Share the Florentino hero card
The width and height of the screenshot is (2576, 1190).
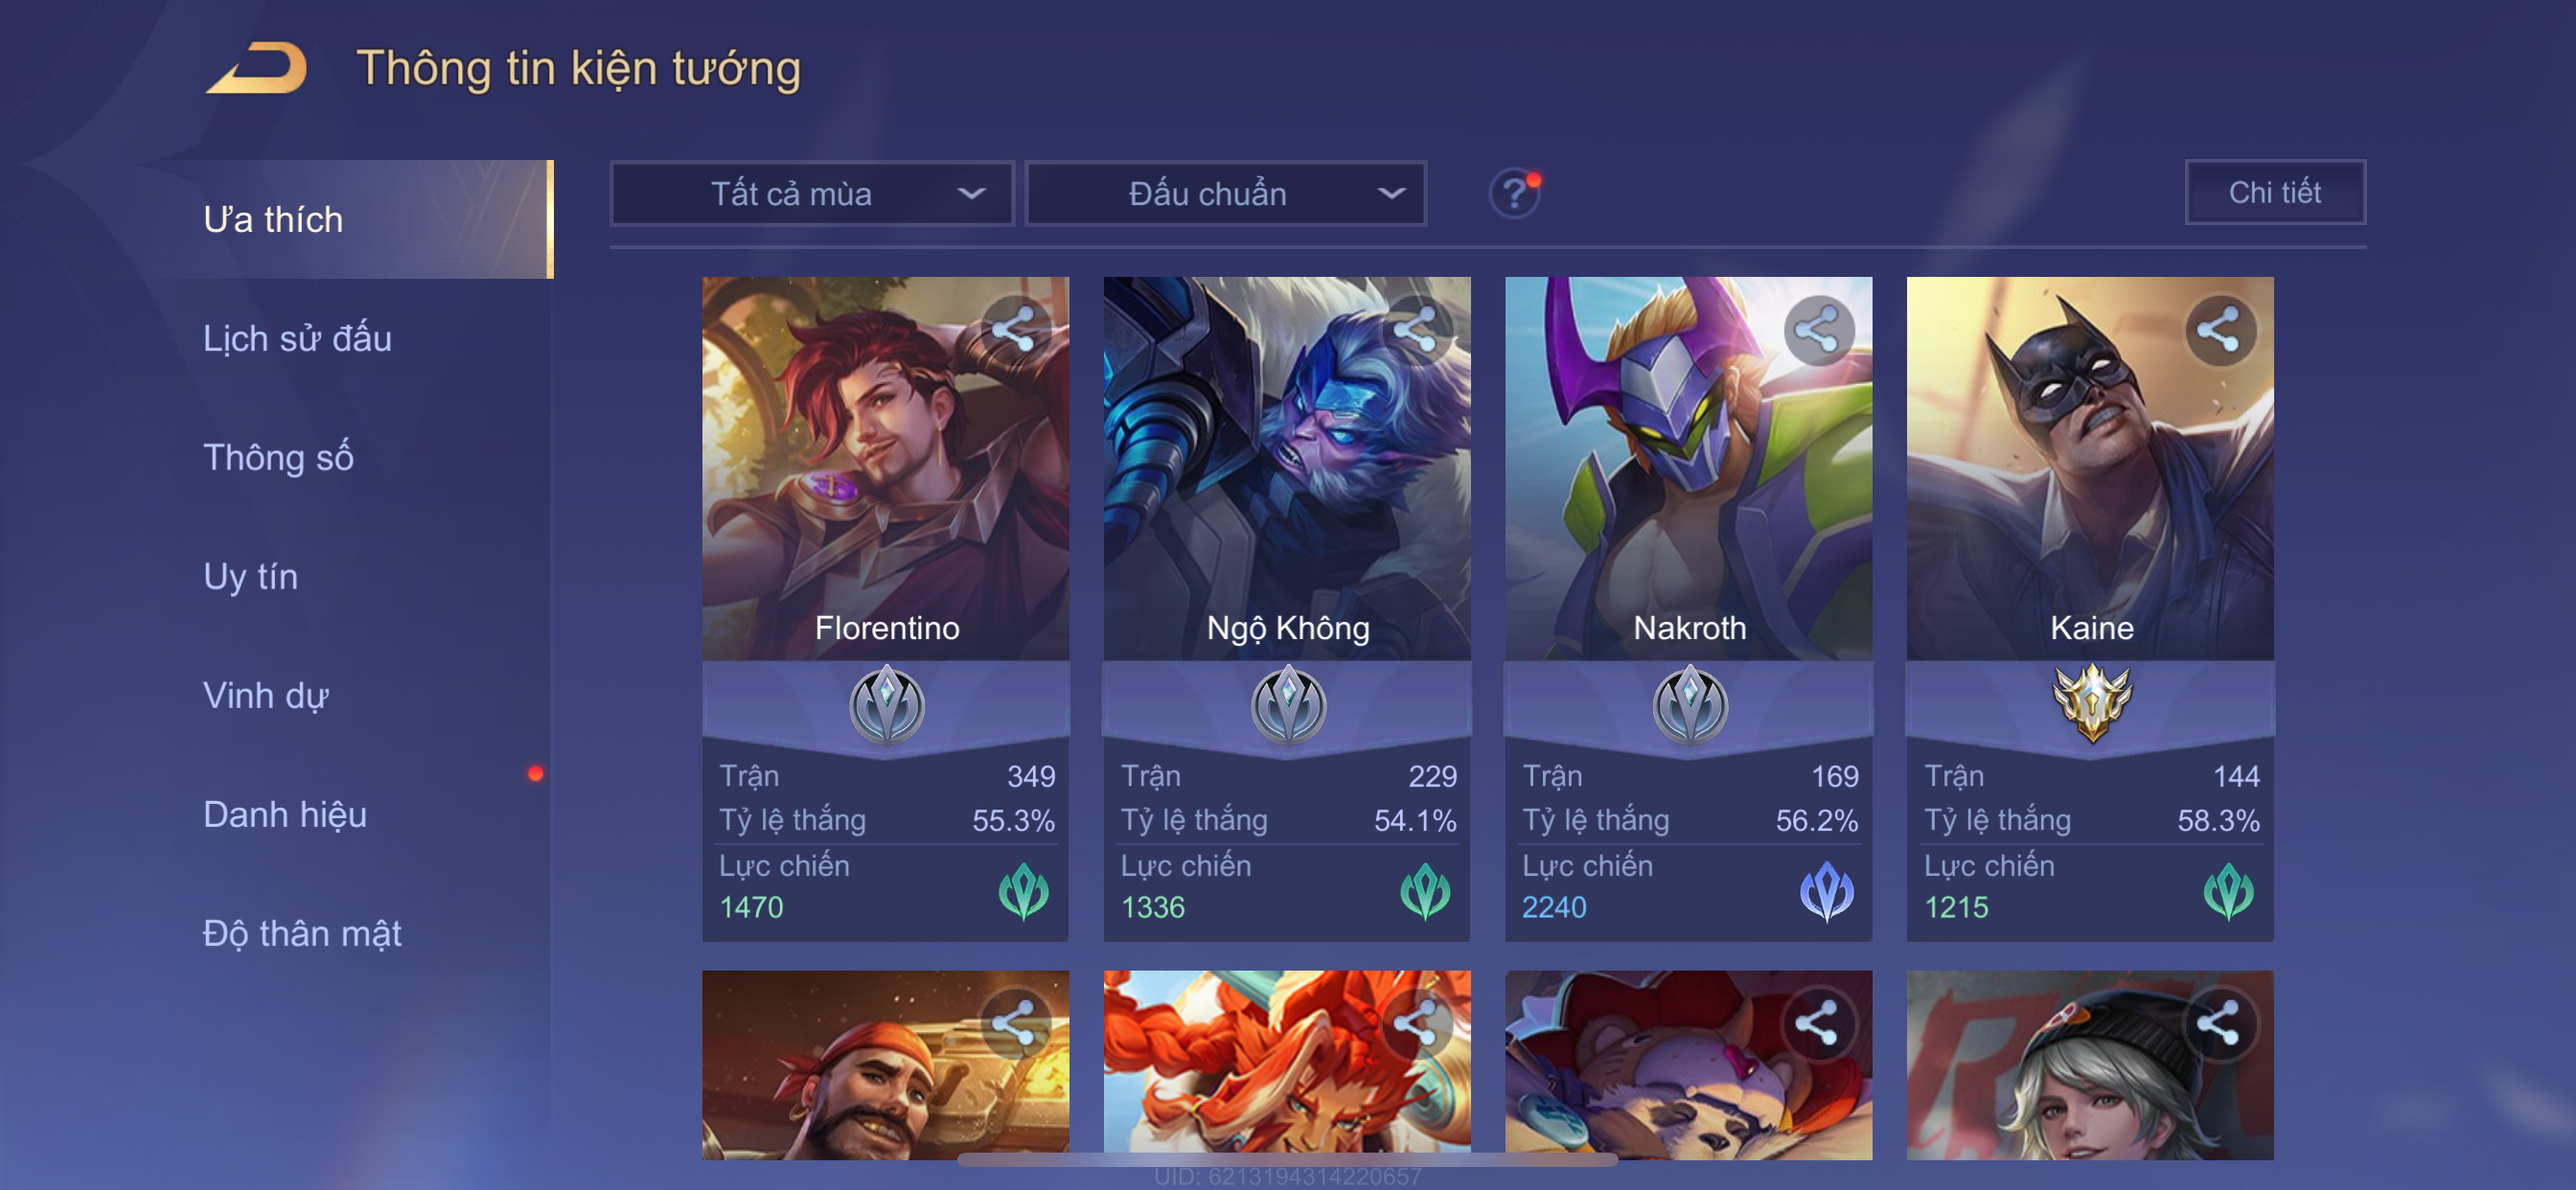tap(1015, 330)
